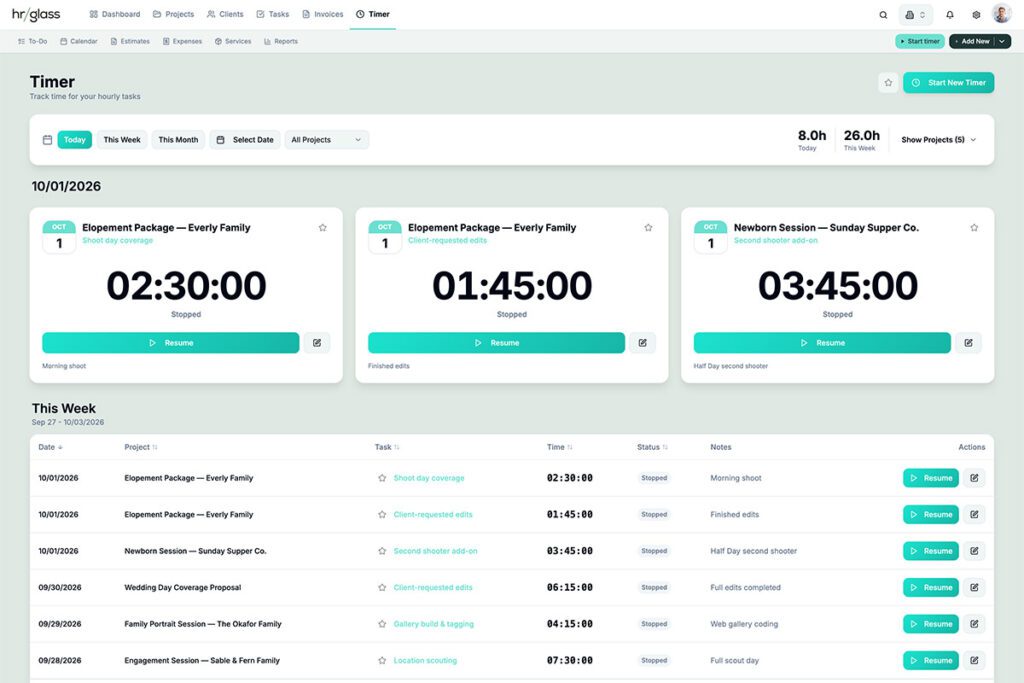Star the Newborn Session timer card
The height and width of the screenshot is (683, 1024).
tap(974, 227)
